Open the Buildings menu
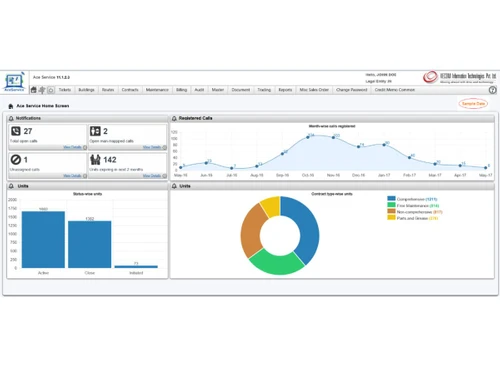The height and width of the screenshot is (375, 500). (86, 90)
